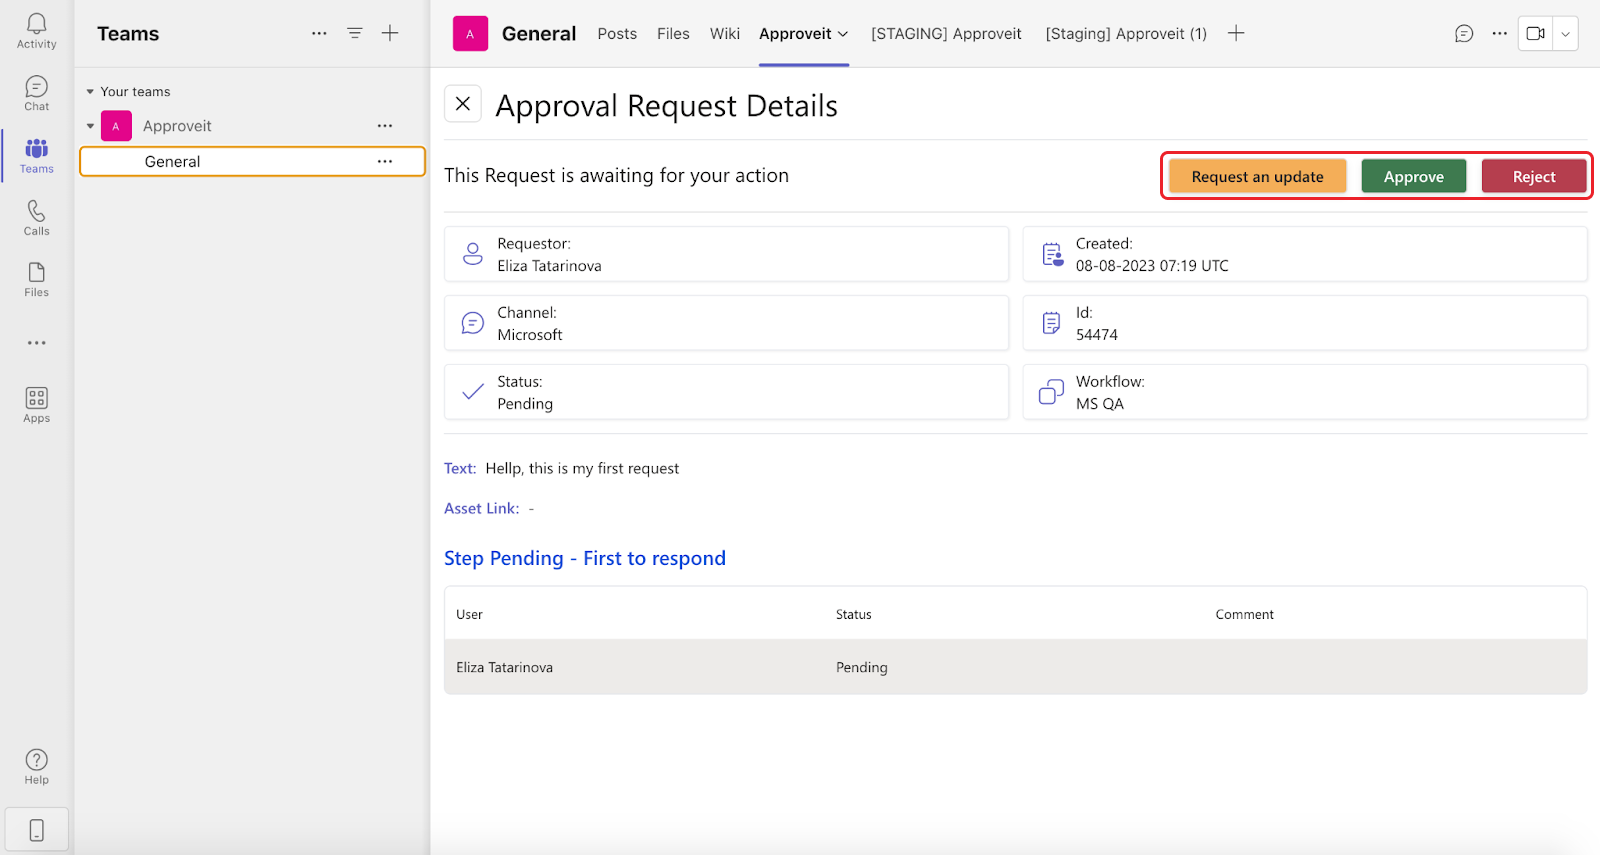
Task: Click the Asset Link label
Action: pos(481,508)
